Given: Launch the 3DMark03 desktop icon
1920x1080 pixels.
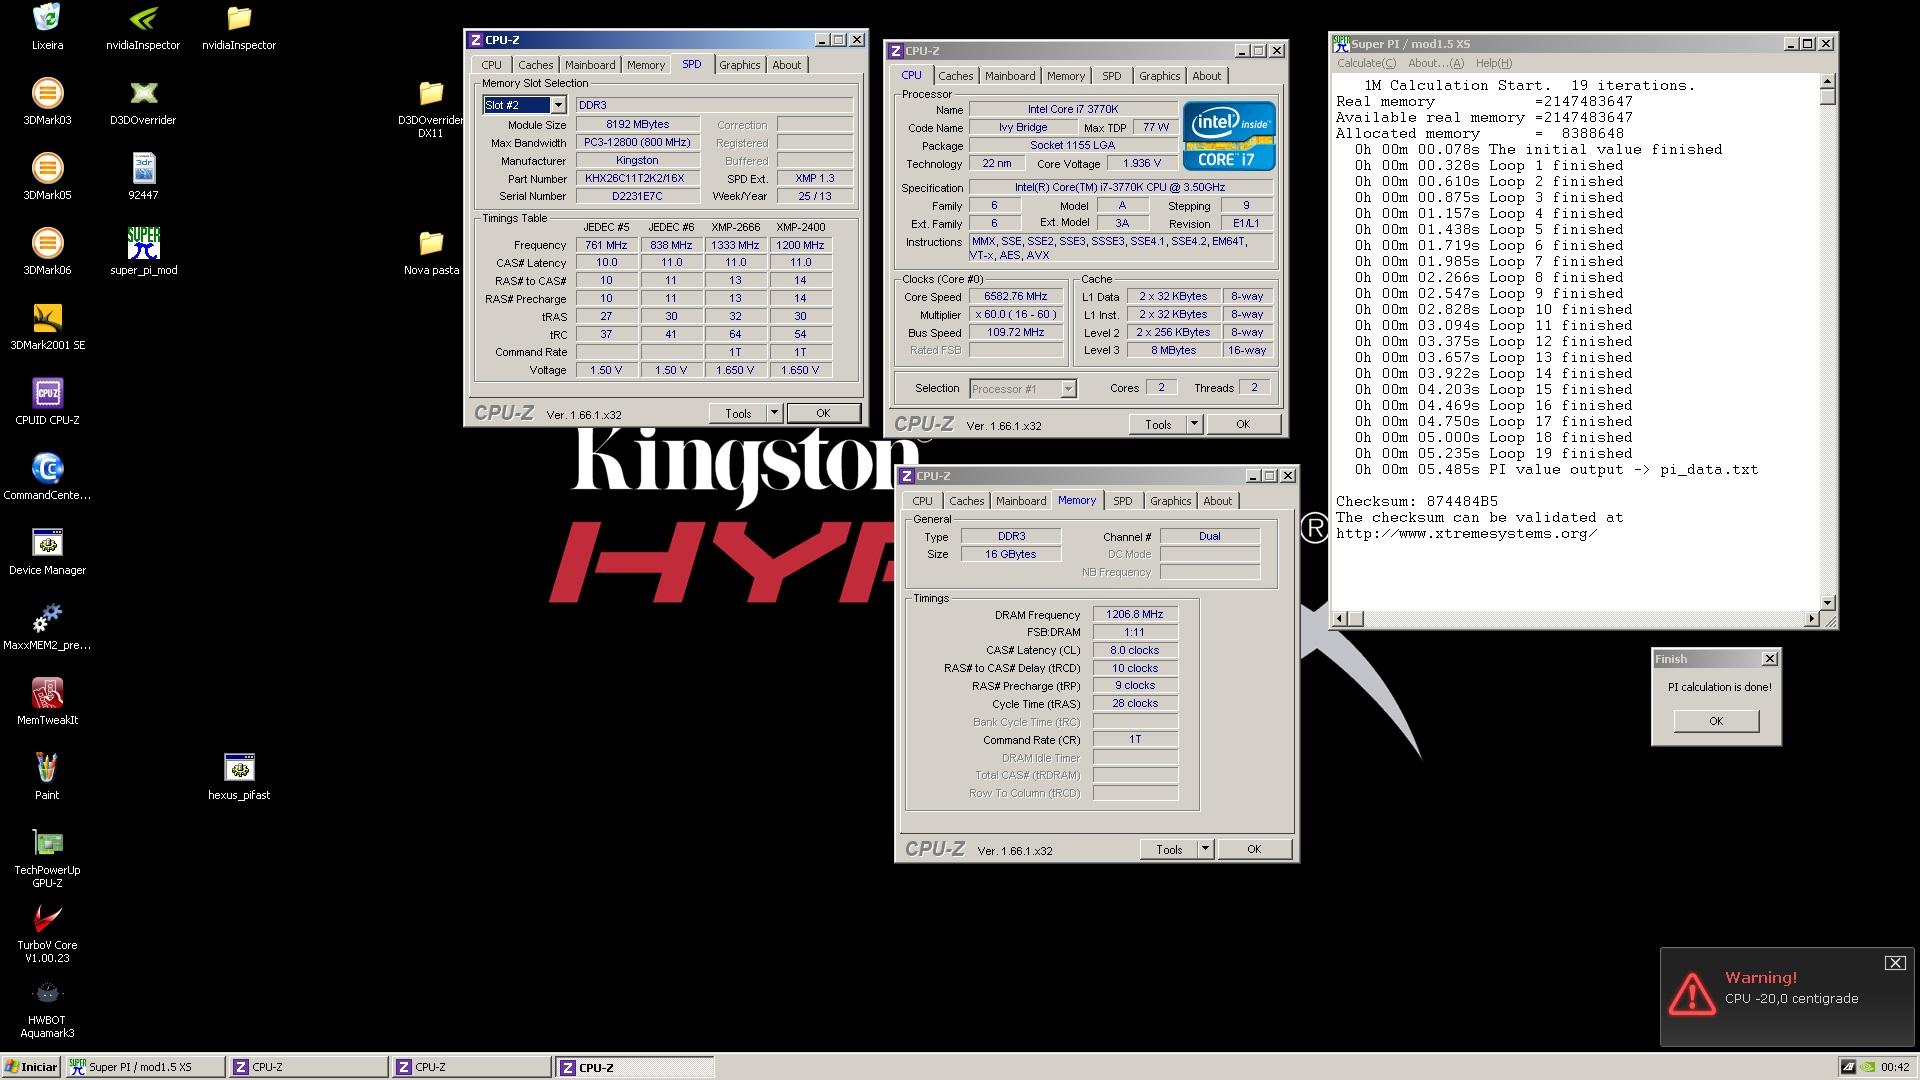Looking at the screenshot, I should point(47,102).
